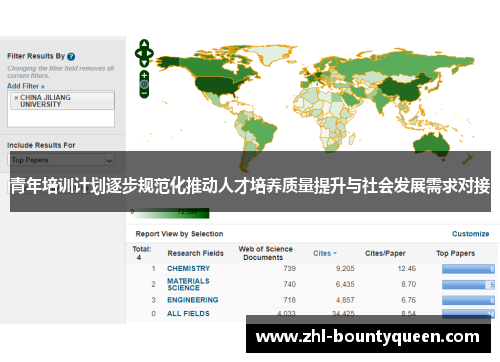Select the 4,857 cites value
The image size is (500, 362).
click(x=345, y=300)
